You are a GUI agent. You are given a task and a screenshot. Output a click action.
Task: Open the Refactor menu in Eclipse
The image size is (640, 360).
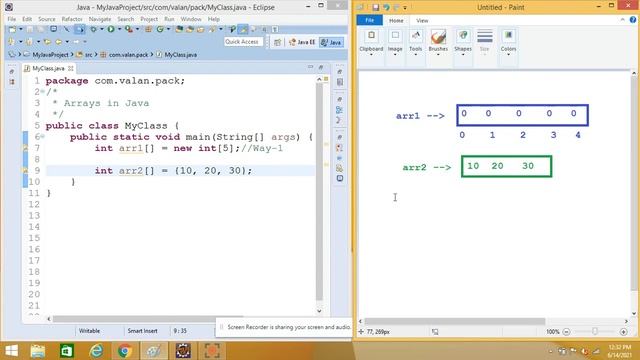[72, 19]
